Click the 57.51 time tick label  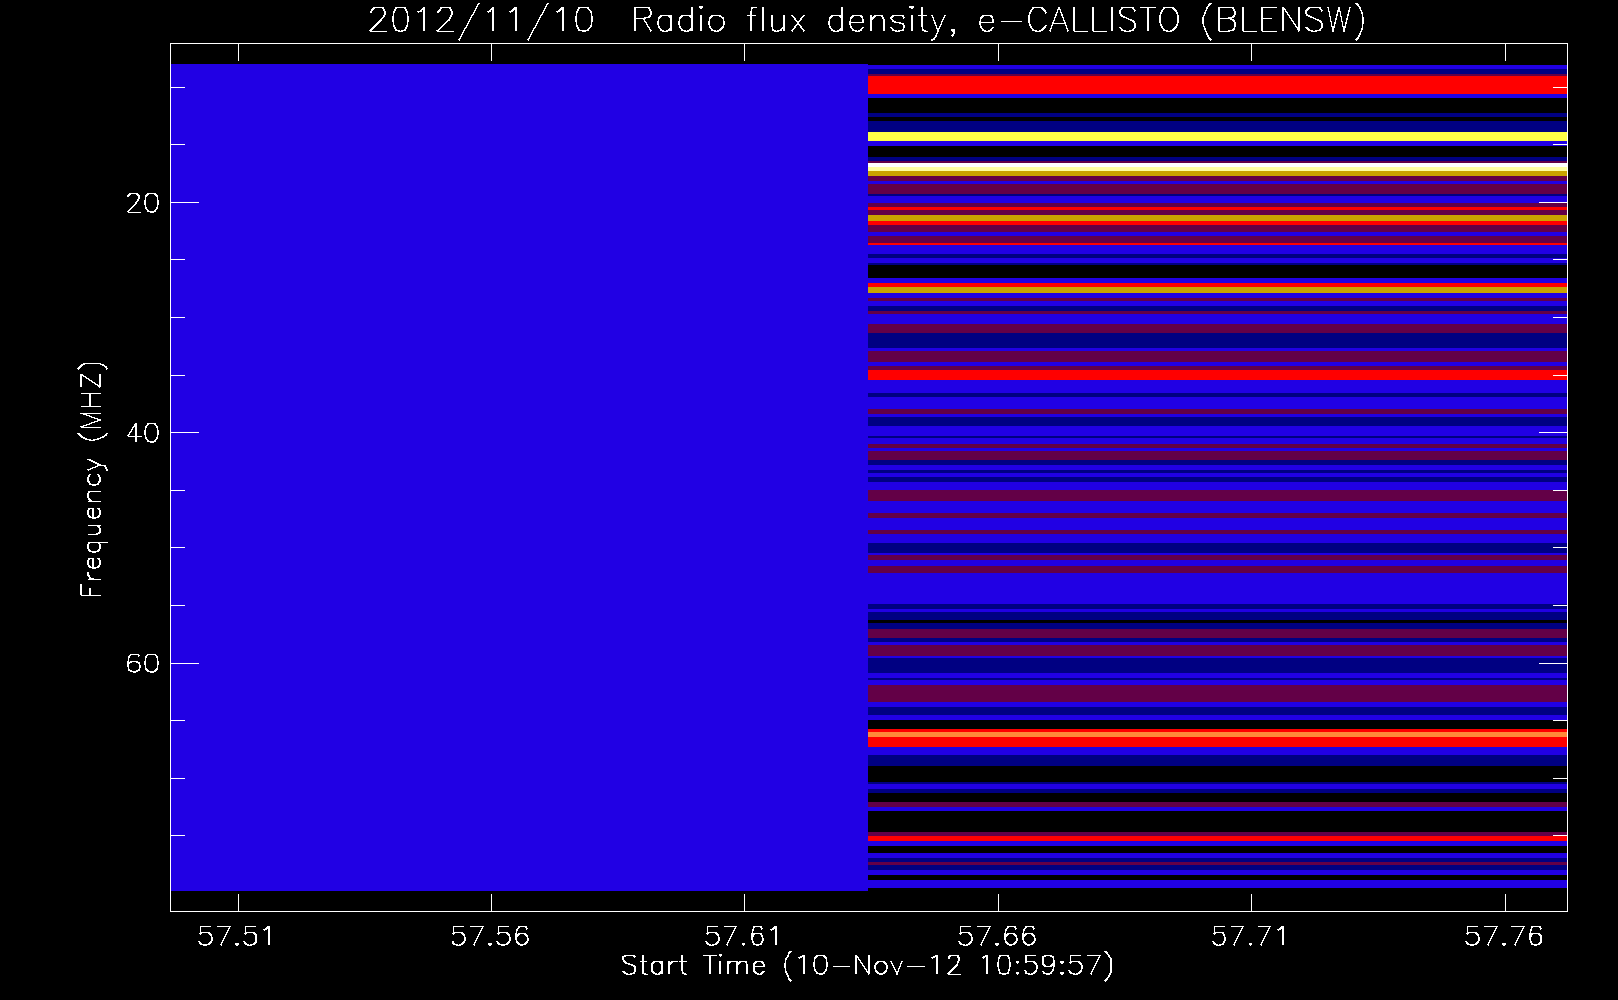tap(237, 937)
